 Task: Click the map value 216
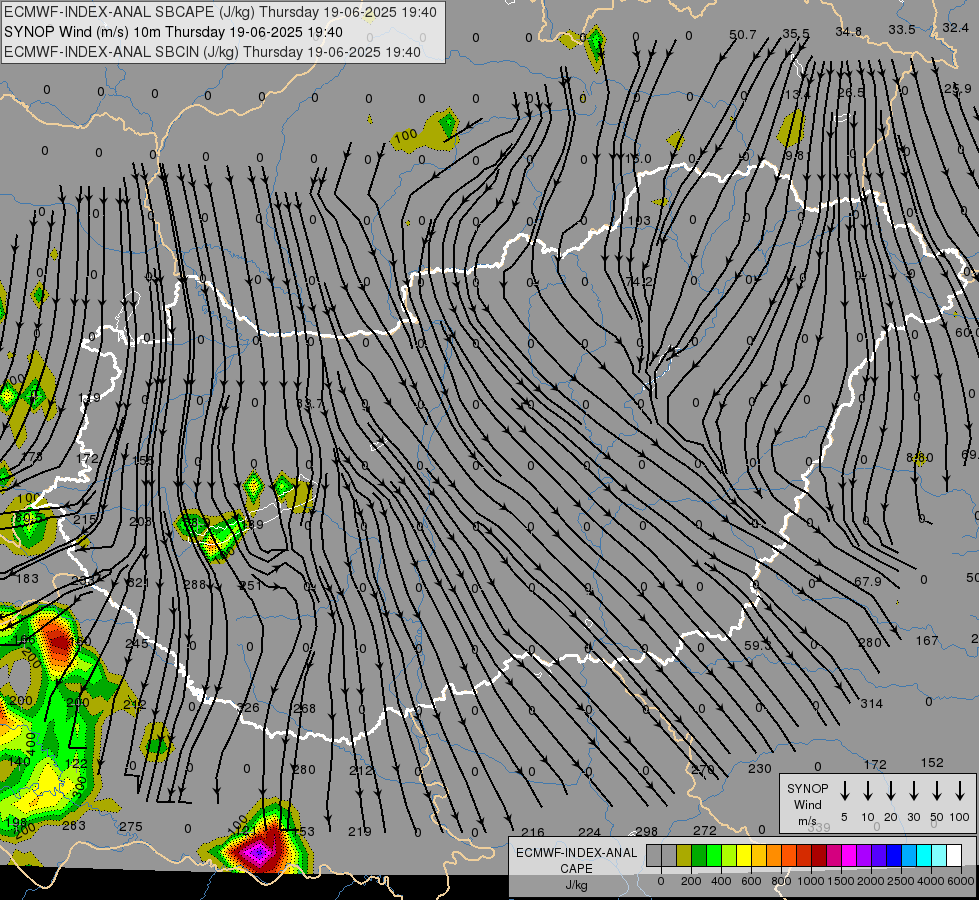pyautogui.click(x=533, y=832)
